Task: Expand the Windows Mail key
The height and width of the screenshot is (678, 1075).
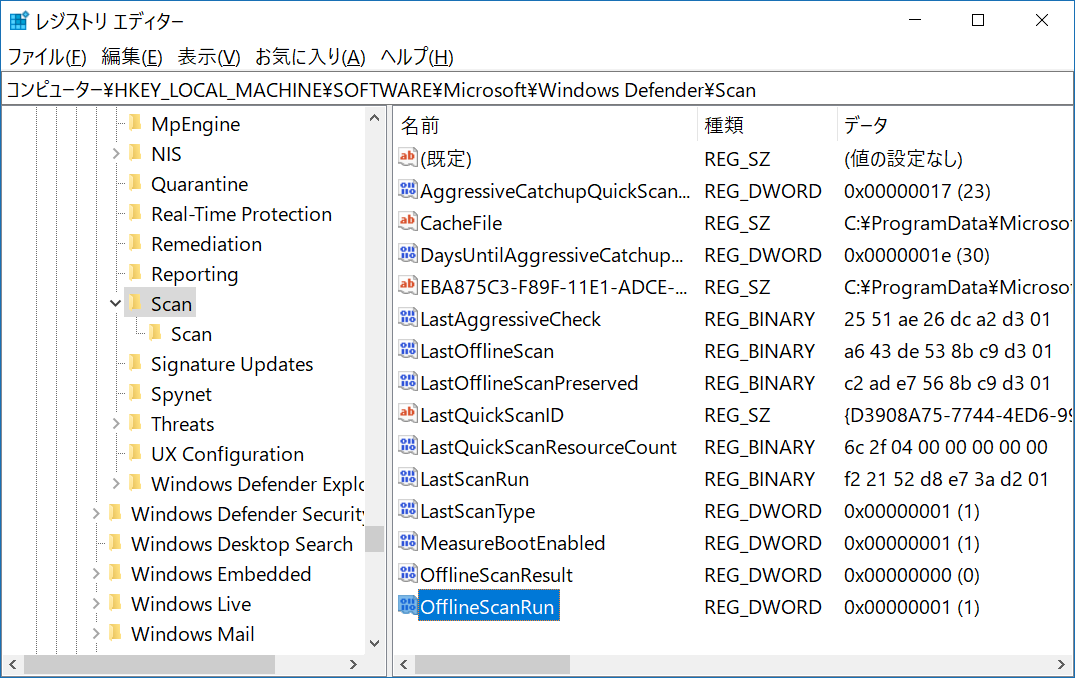Action: 96,633
